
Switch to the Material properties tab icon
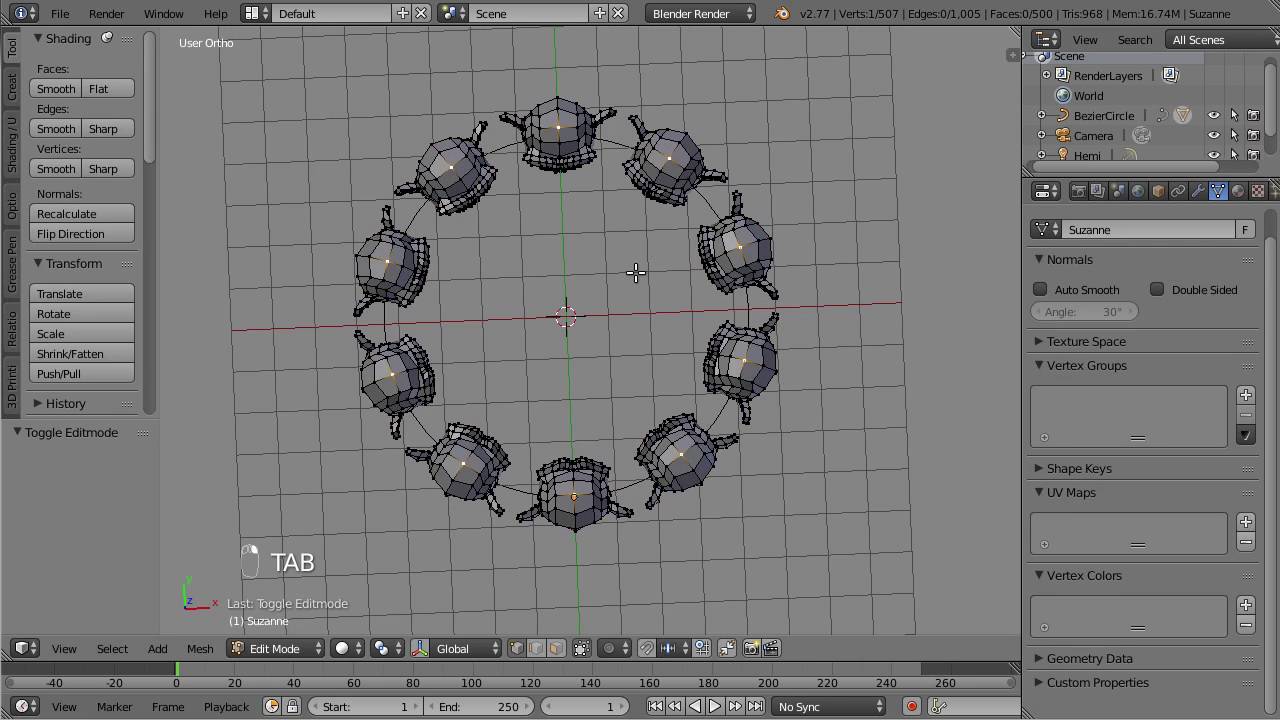[x=1238, y=191]
